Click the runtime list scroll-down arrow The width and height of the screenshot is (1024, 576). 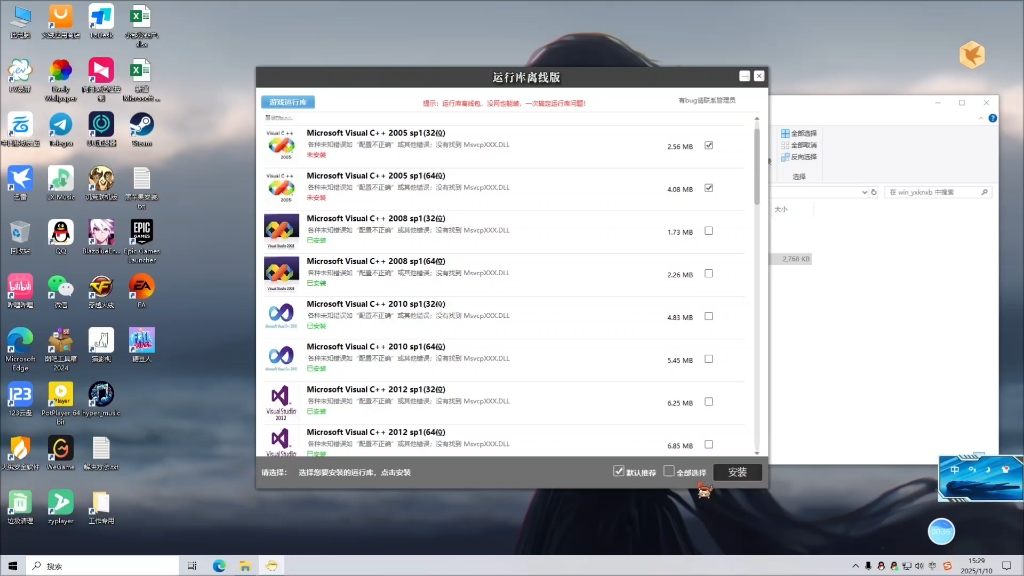tap(757, 453)
